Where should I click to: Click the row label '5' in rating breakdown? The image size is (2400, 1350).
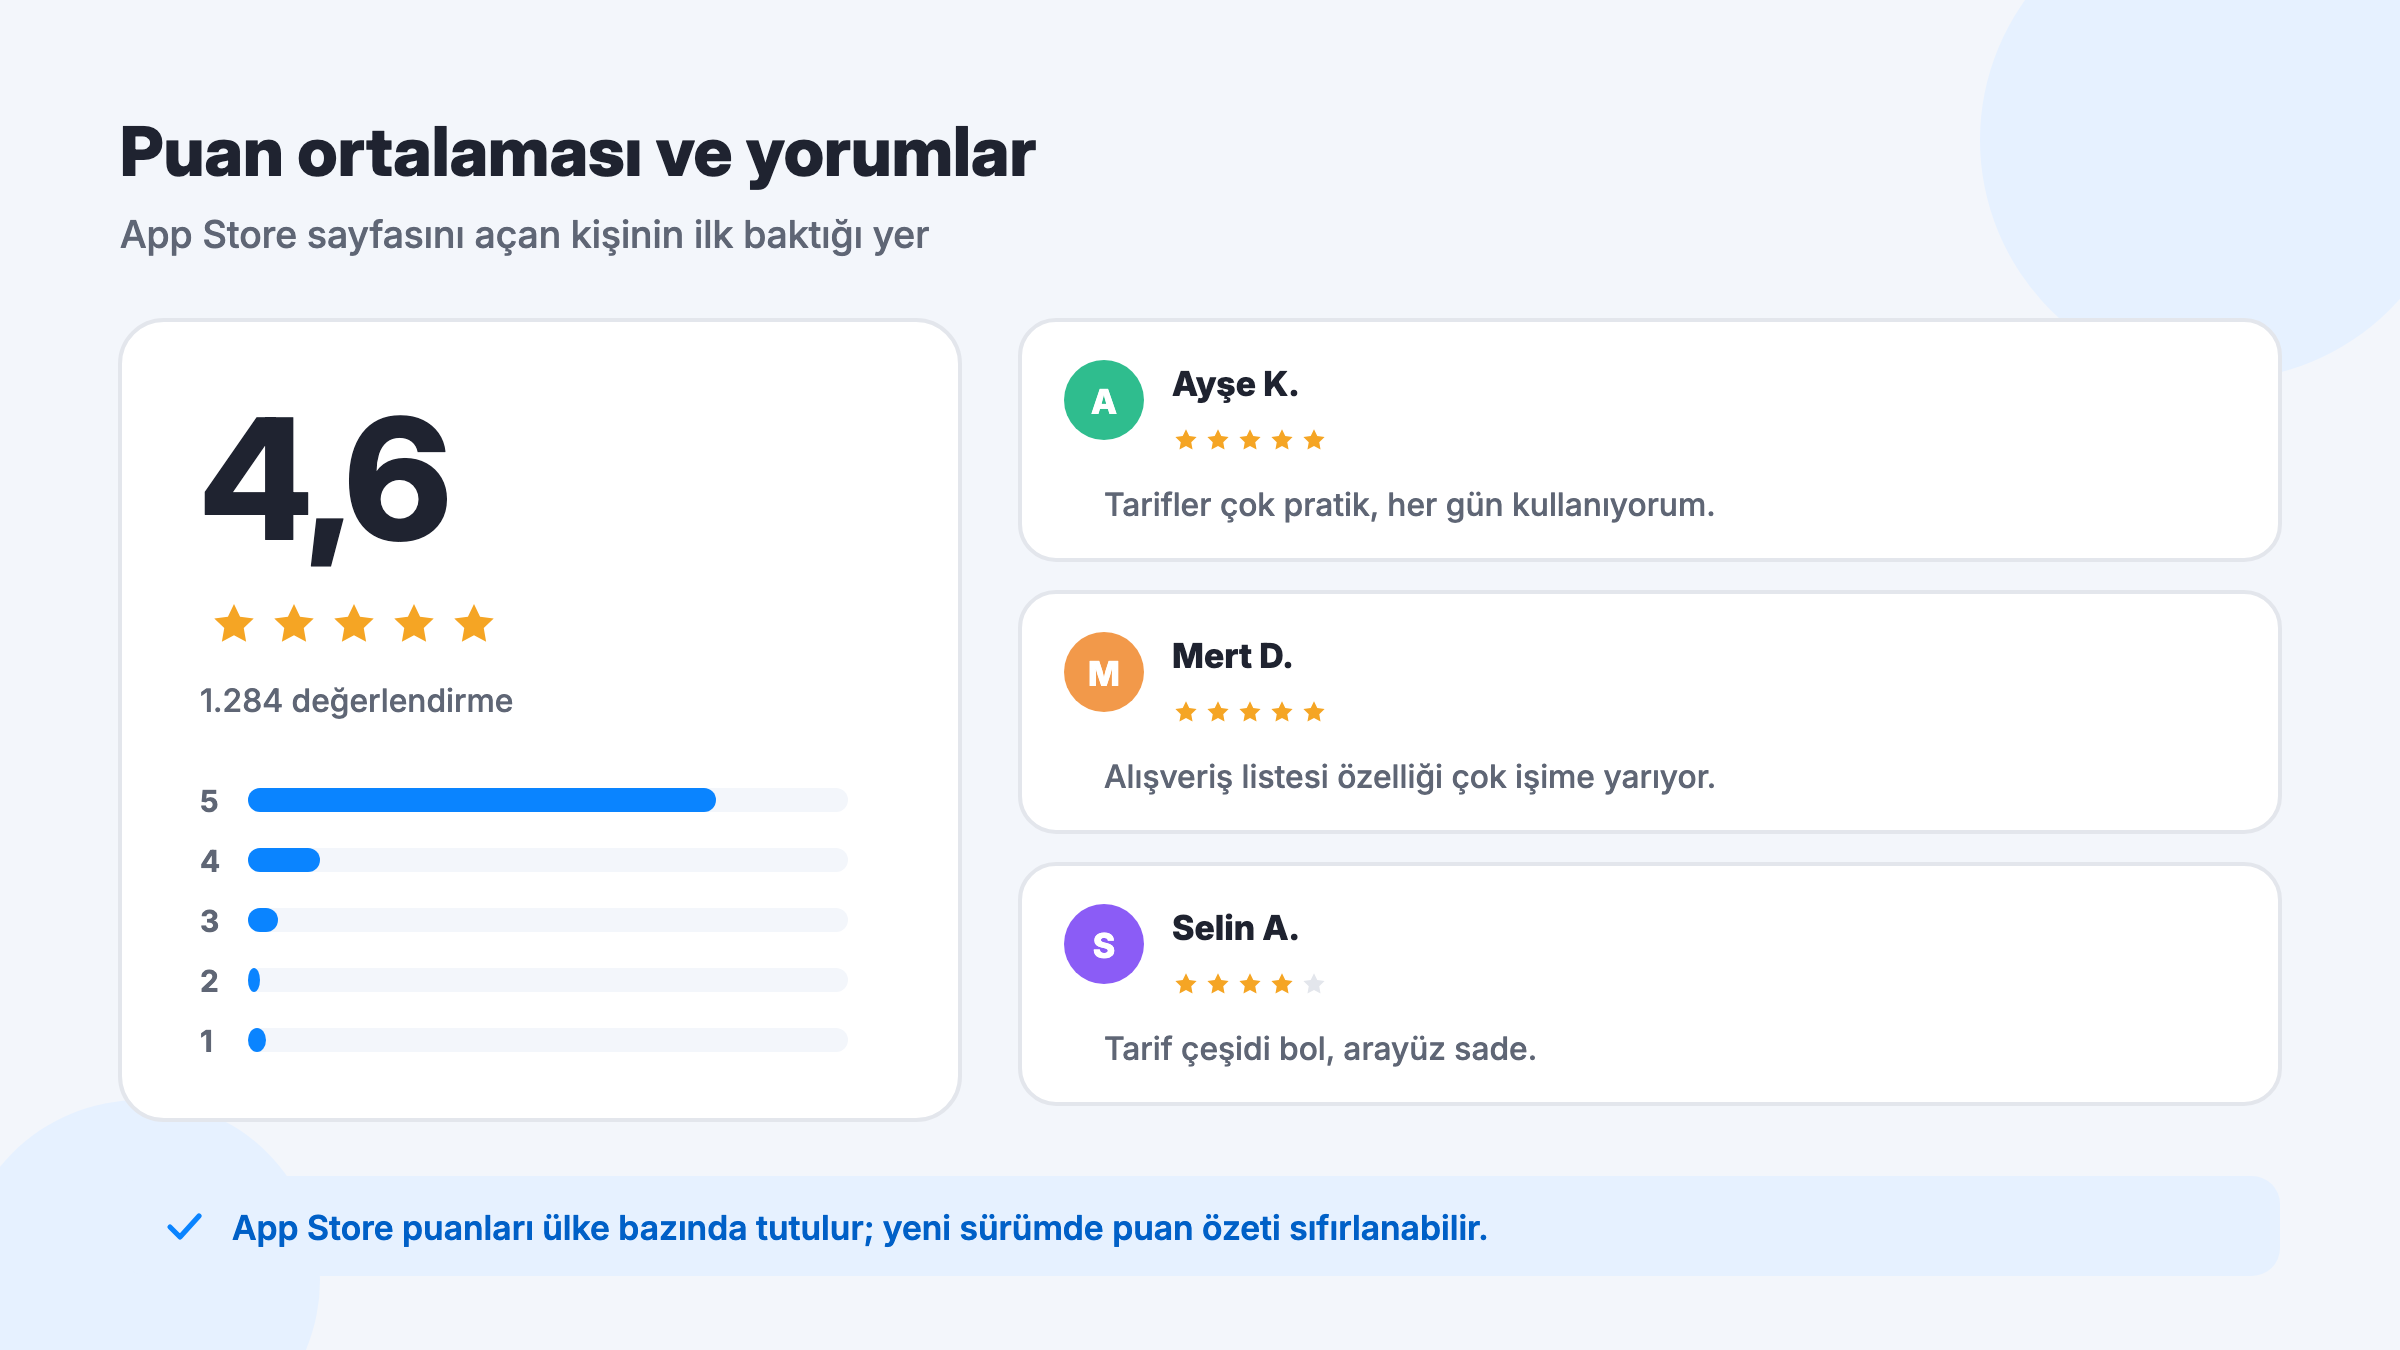tap(209, 801)
